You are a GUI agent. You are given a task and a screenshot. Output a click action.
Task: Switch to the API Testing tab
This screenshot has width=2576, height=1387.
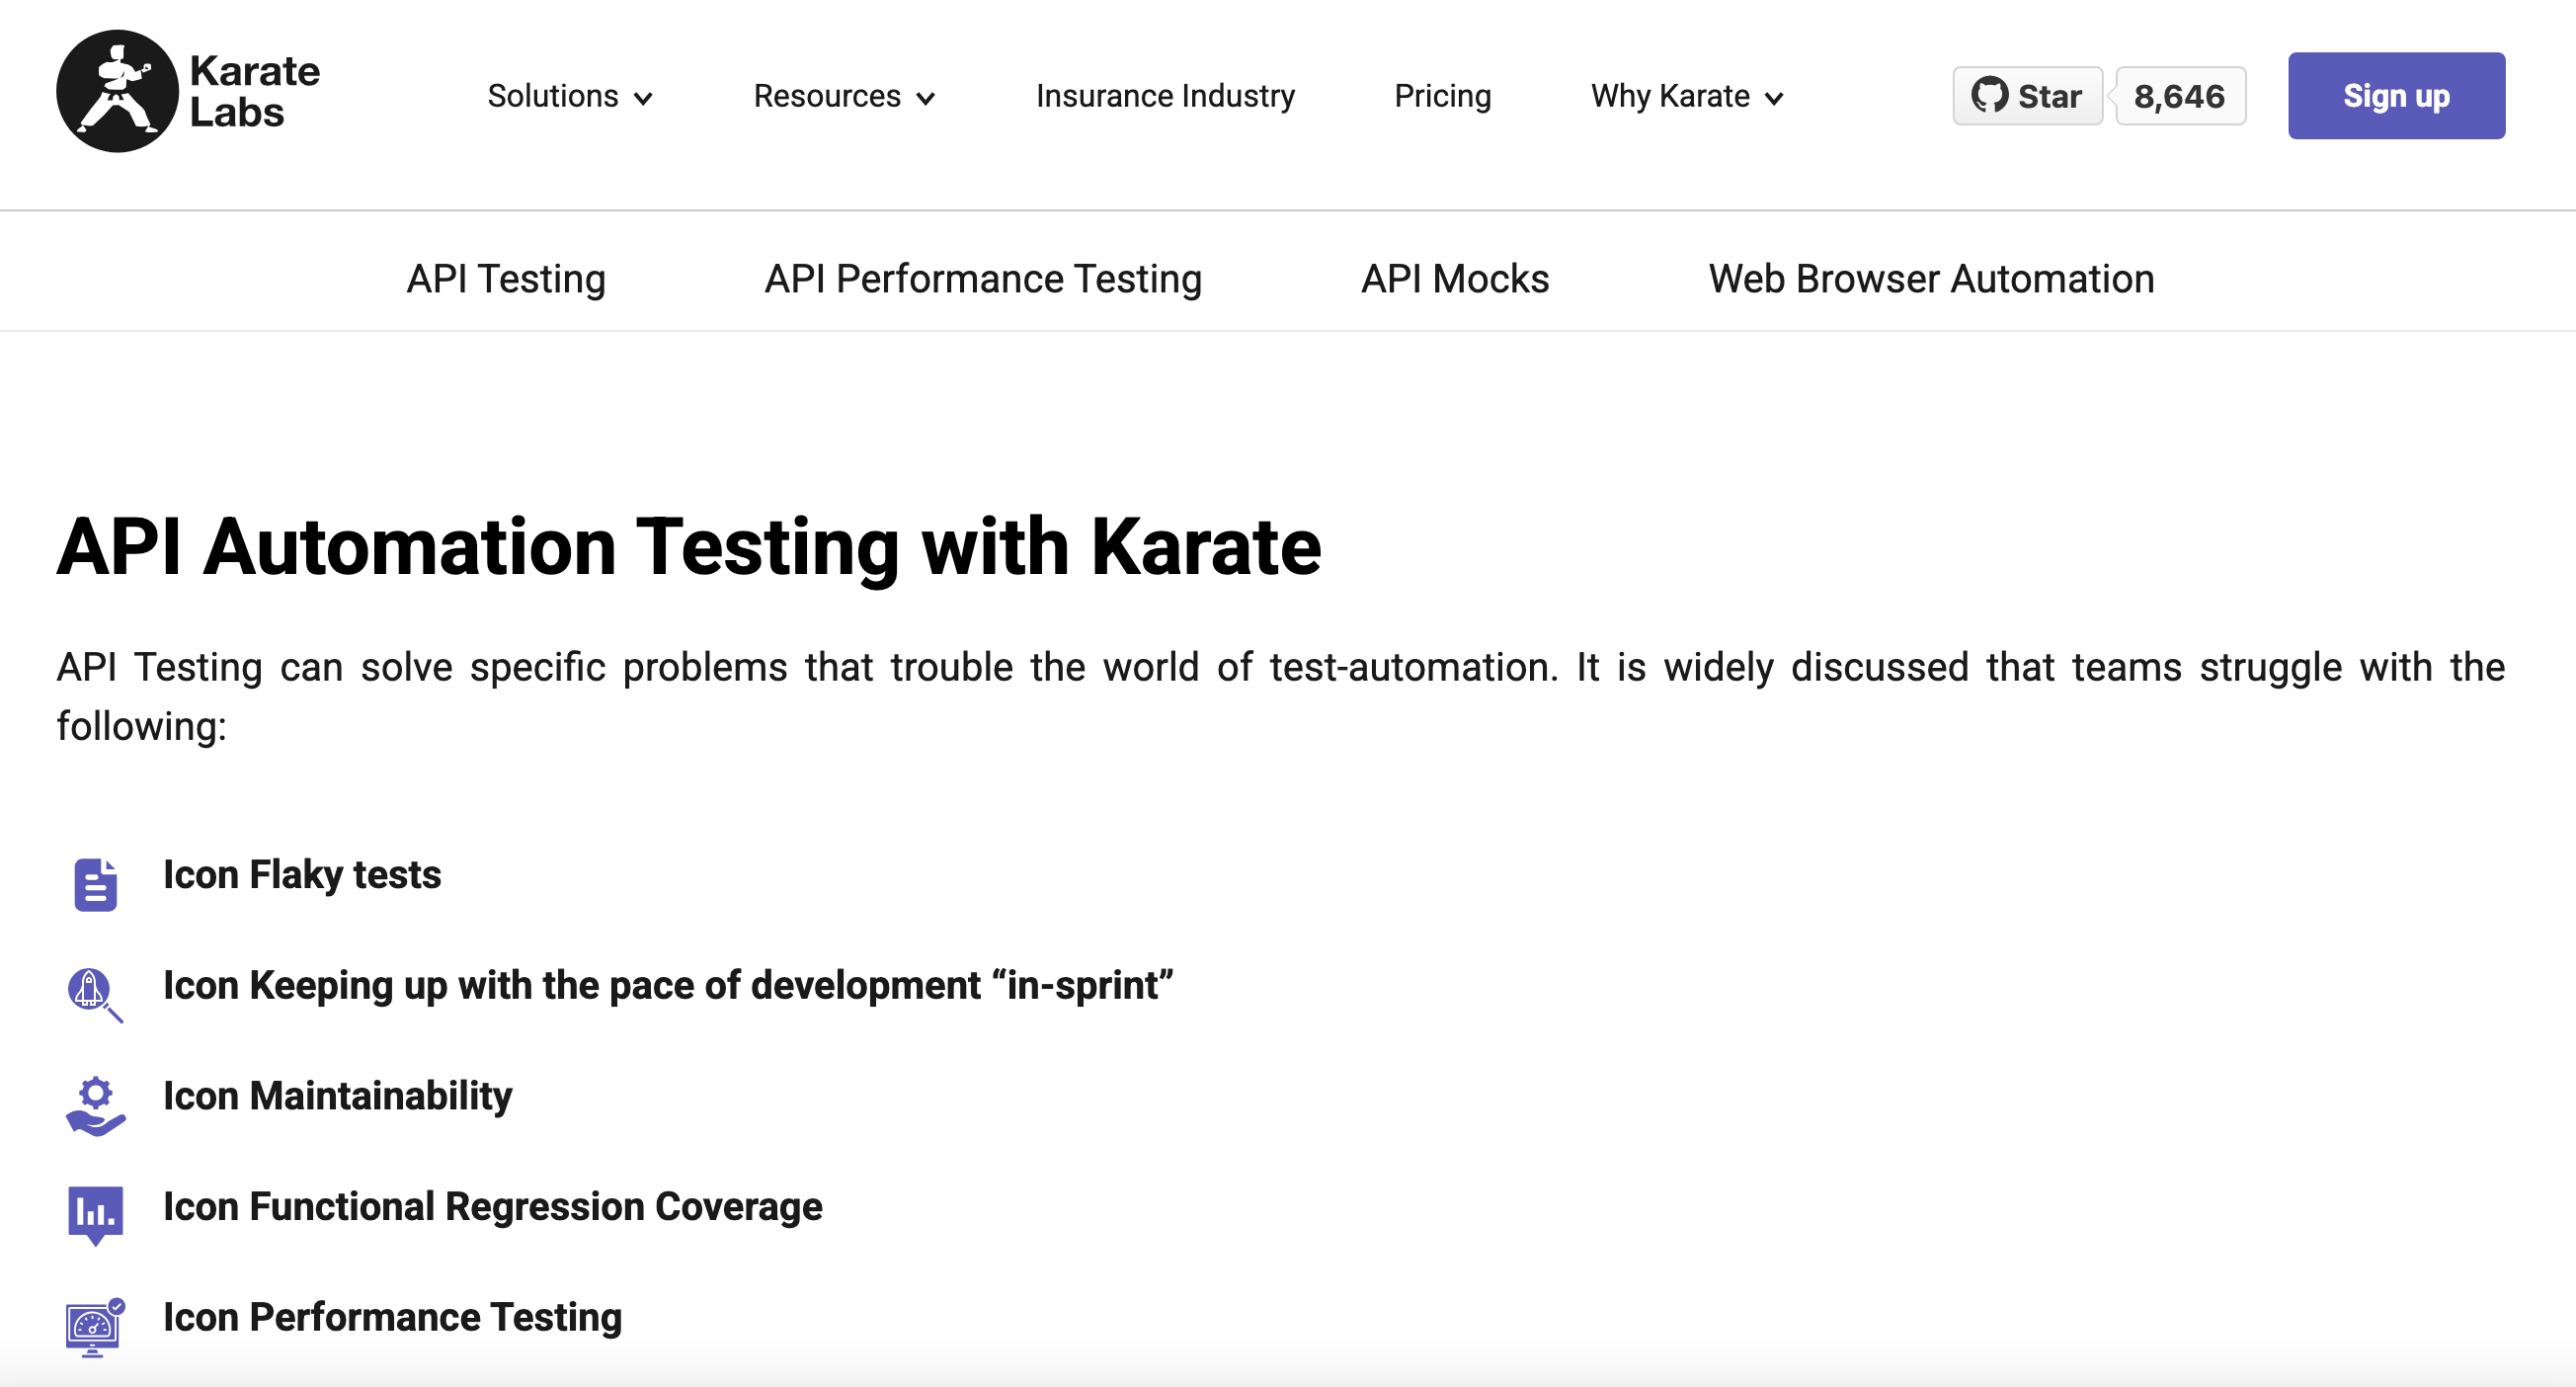point(506,279)
